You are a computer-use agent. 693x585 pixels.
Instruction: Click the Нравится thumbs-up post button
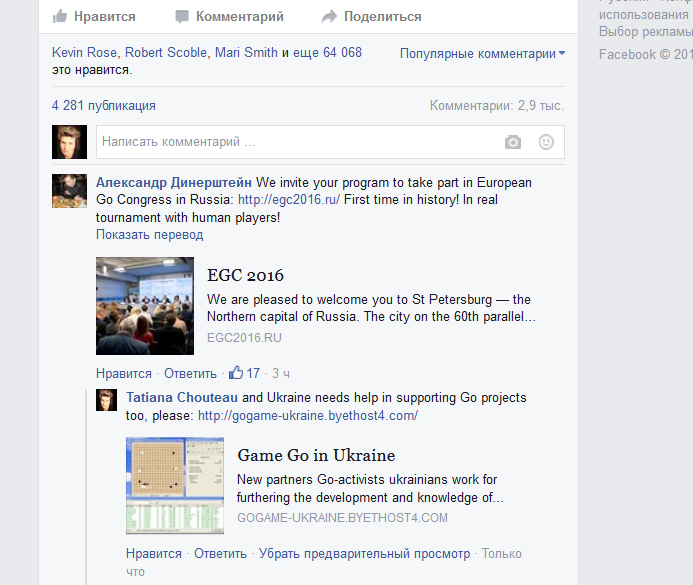click(93, 16)
